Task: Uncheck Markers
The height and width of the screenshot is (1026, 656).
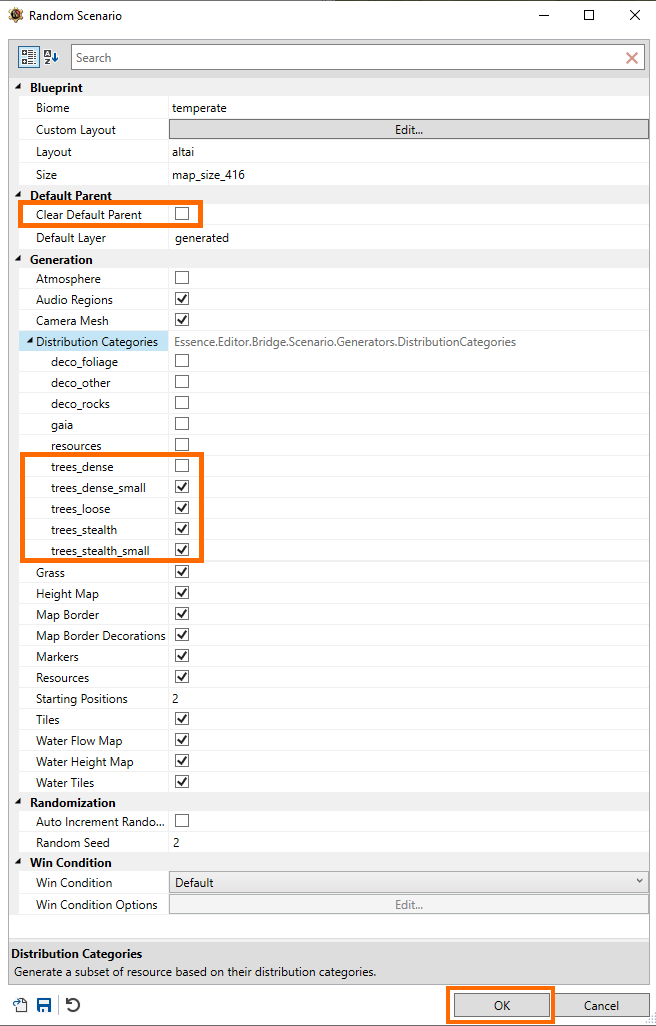Action: click(x=182, y=655)
